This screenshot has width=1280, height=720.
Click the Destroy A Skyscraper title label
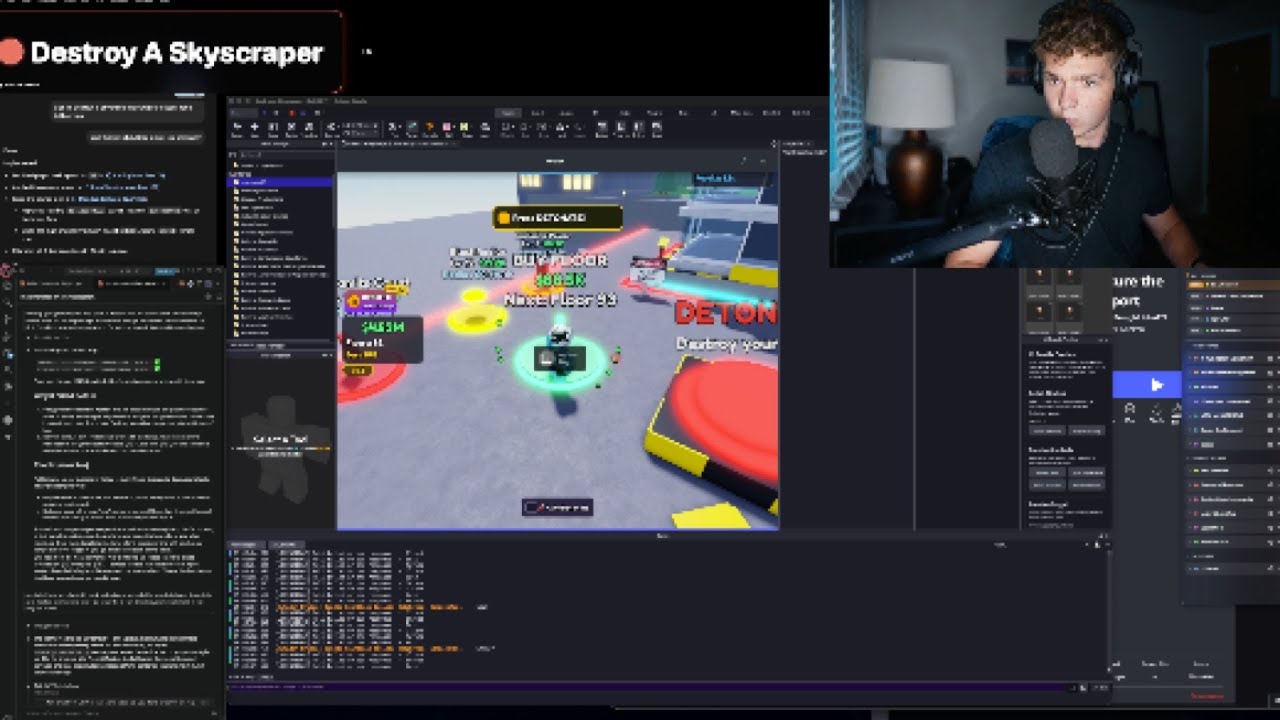tap(177, 53)
